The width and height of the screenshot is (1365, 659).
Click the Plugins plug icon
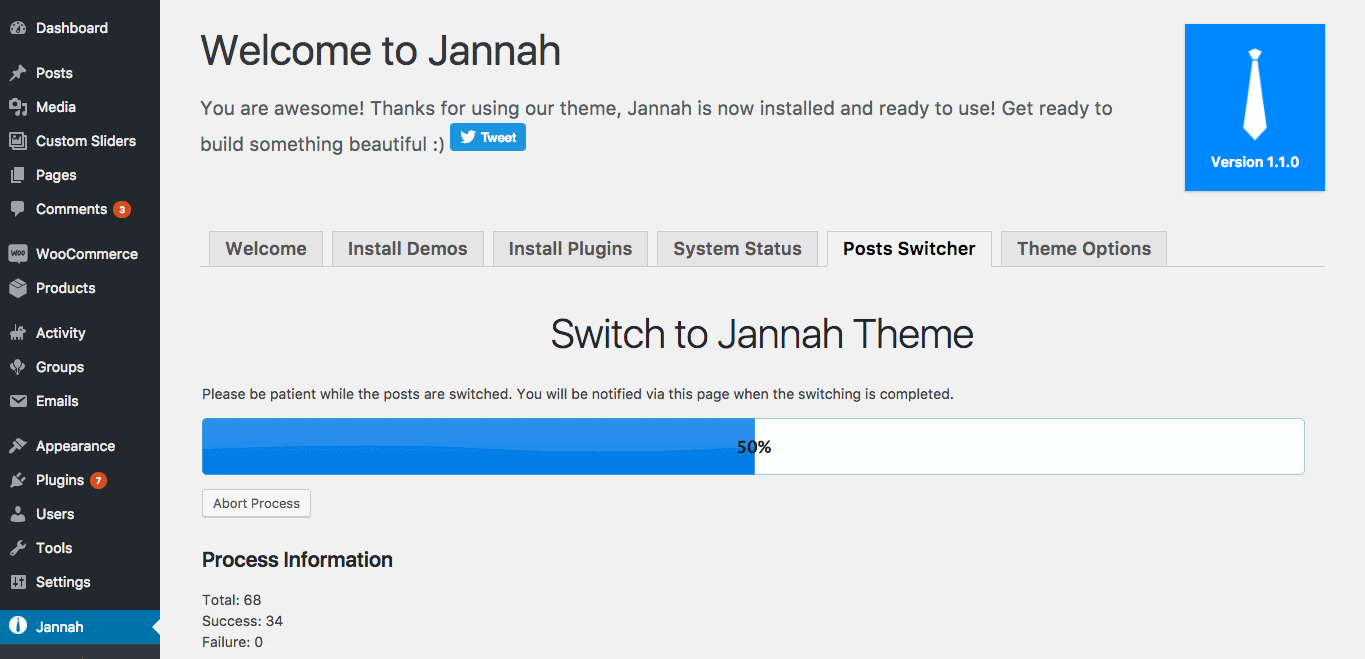point(18,480)
